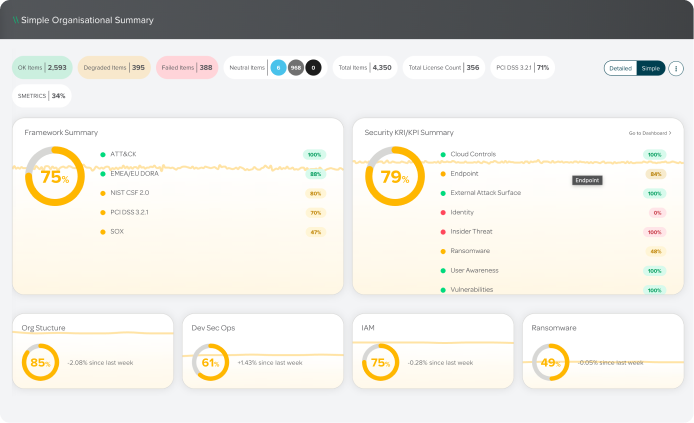Open the Cloud Controls KPI row

coord(553,154)
